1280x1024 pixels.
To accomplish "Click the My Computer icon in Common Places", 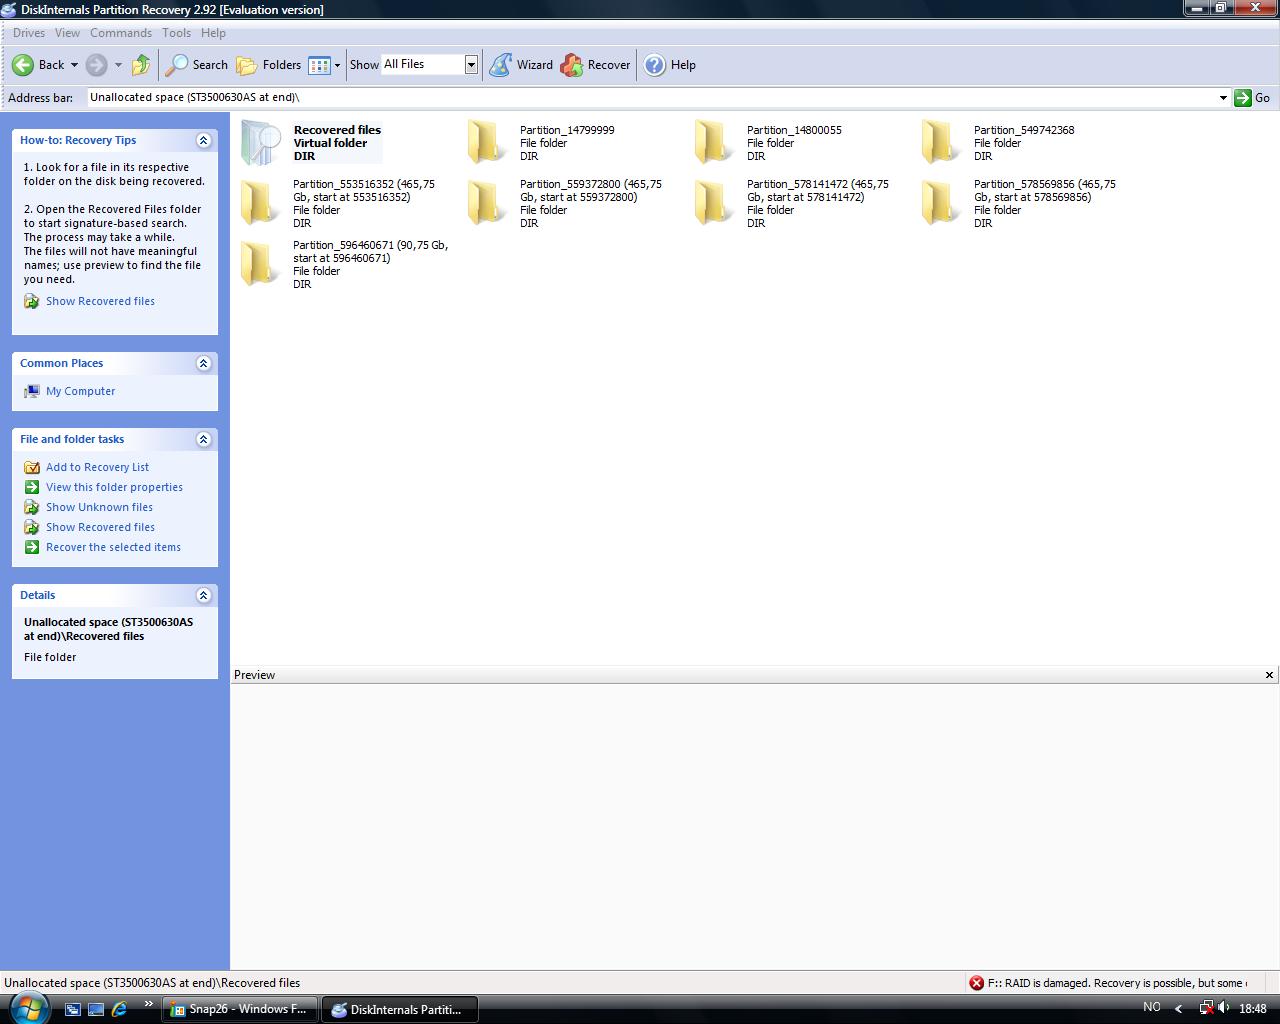I will coord(32,391).
